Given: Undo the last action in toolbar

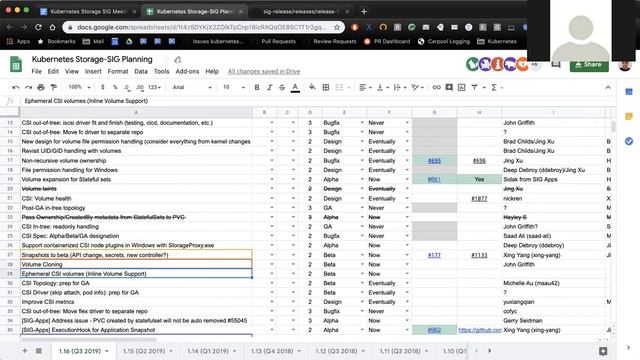Looking at the screenshot, I should [x=16, y=87].
